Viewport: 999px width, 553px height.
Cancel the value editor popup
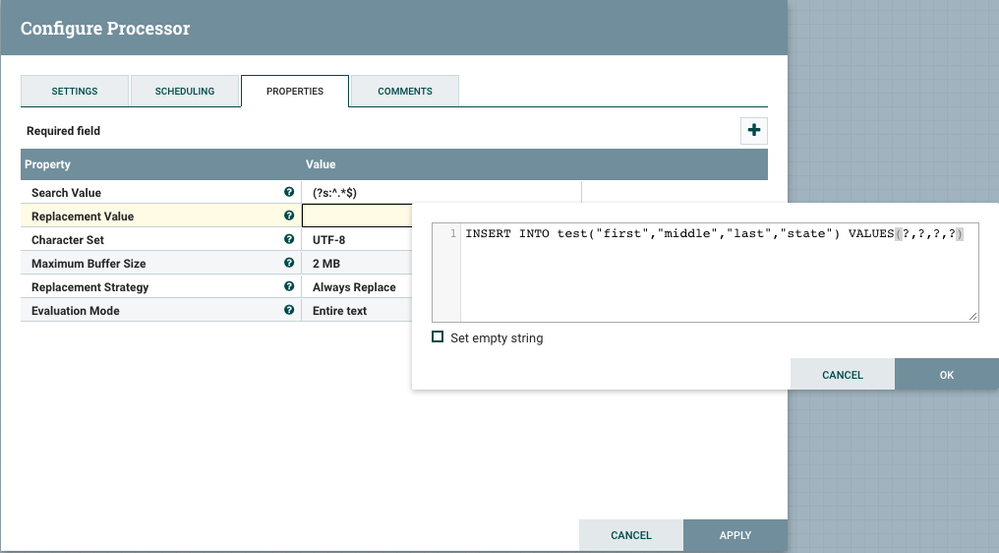tap(842, 375)
